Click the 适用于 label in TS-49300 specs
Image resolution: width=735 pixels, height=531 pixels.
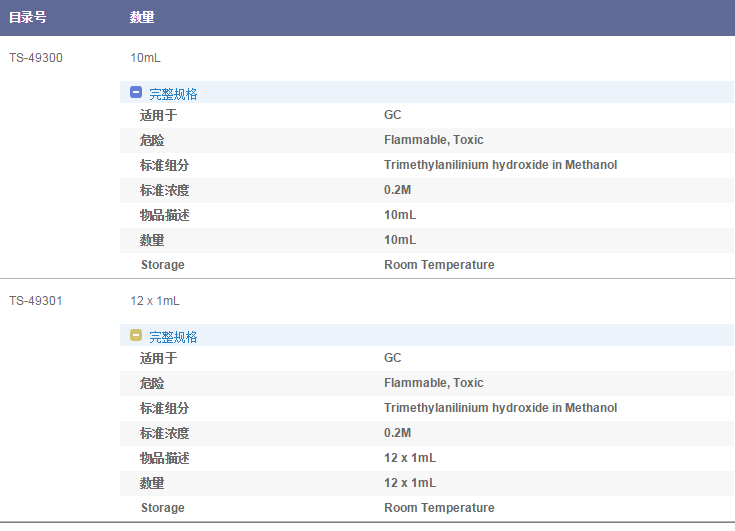click(x=158, y=115)
